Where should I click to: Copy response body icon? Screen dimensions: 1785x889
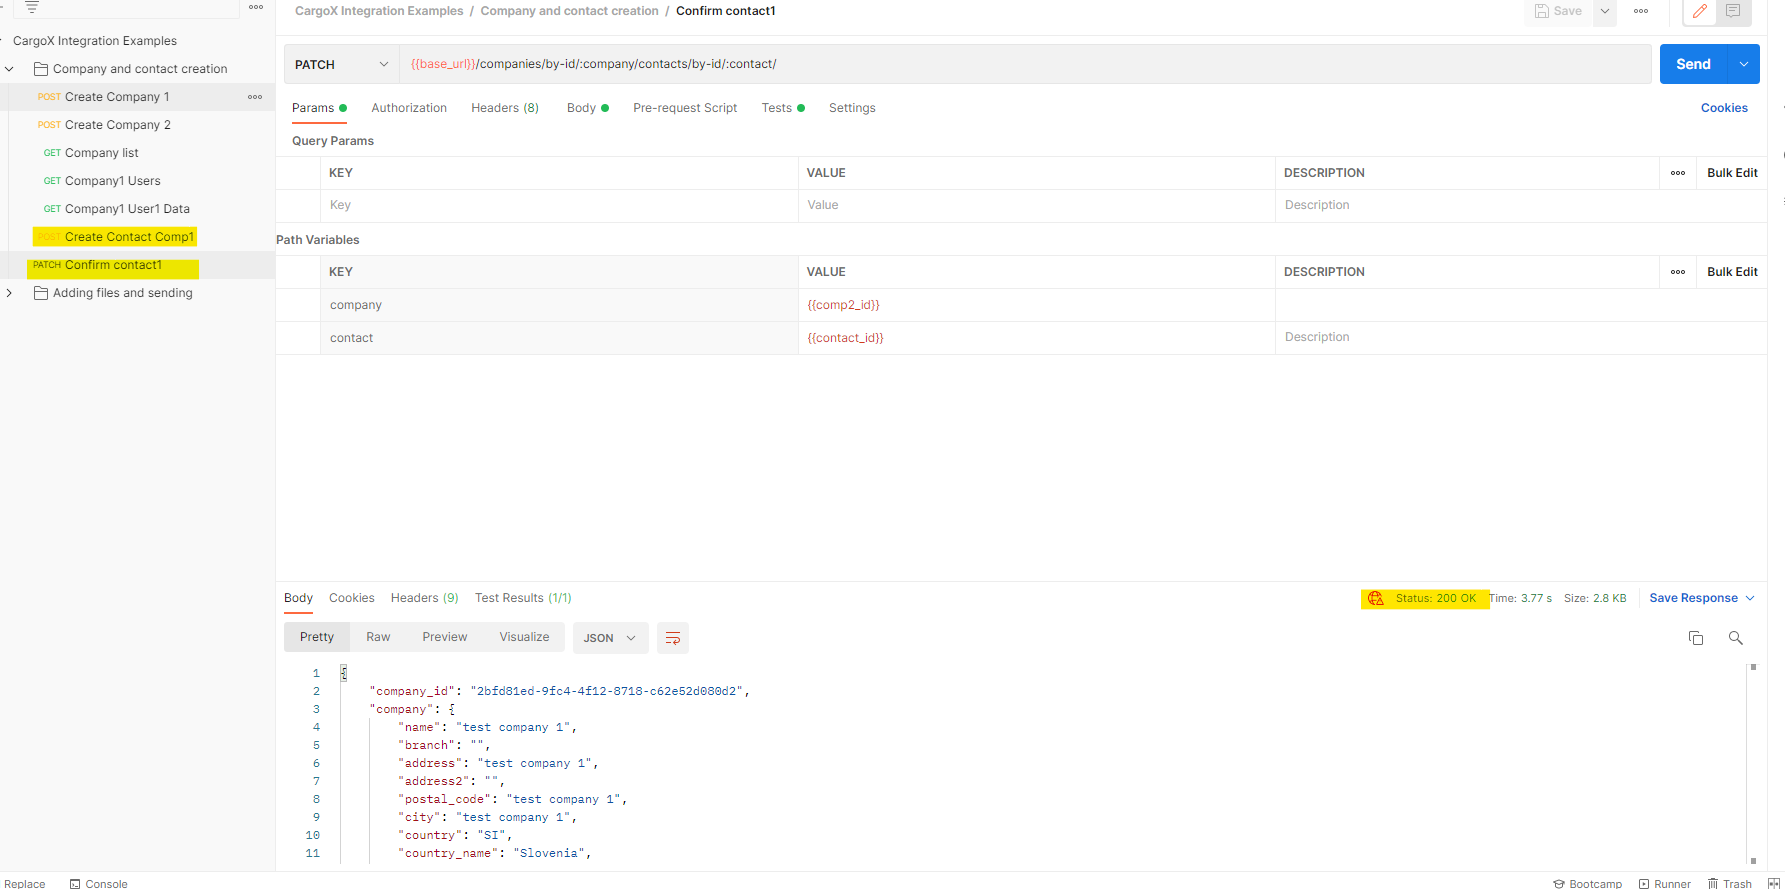[x=1696, y=638]
